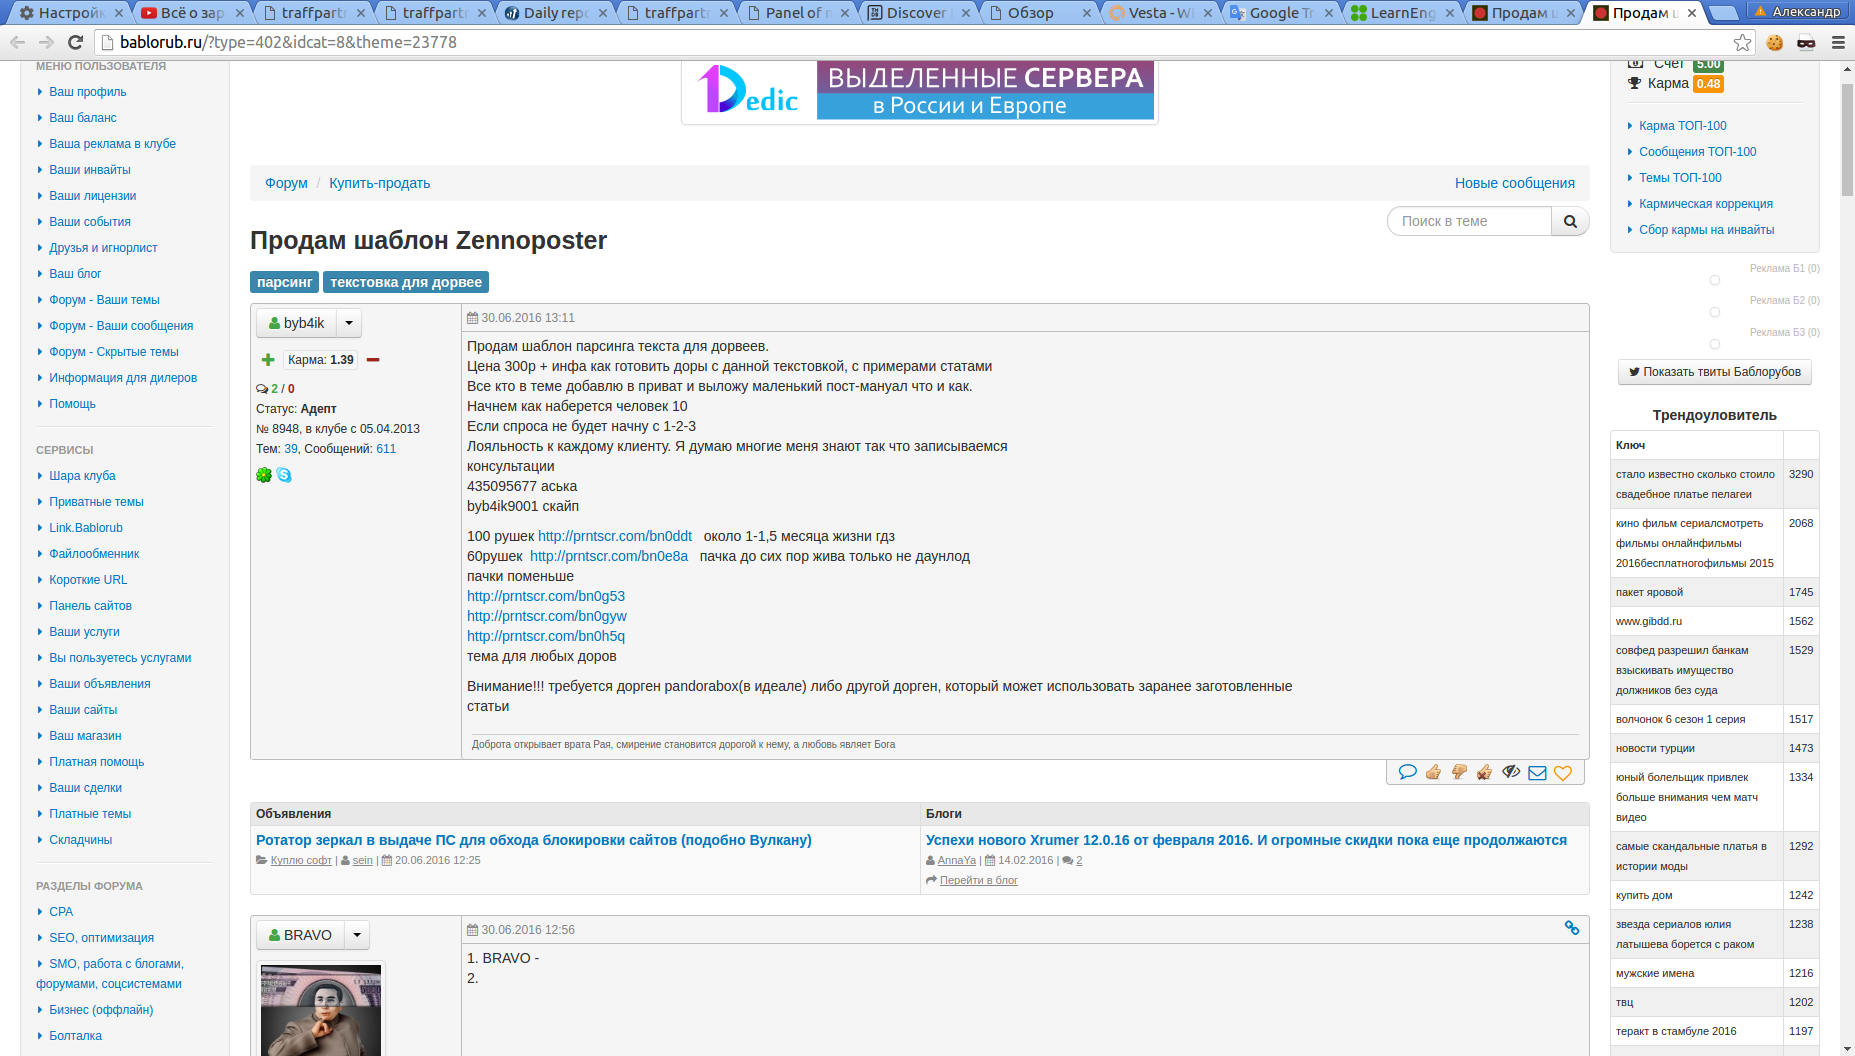The height and width of the screenshot is (1056, 1855).
Task: Click the speech bubble reply icon under byb4ik's post
Action: click(x=1407, y=772)
